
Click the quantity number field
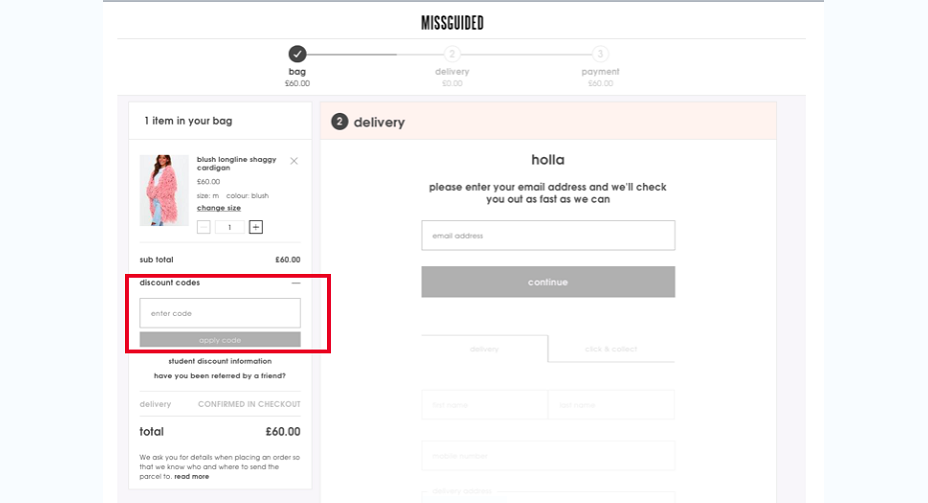pos(230,227)
